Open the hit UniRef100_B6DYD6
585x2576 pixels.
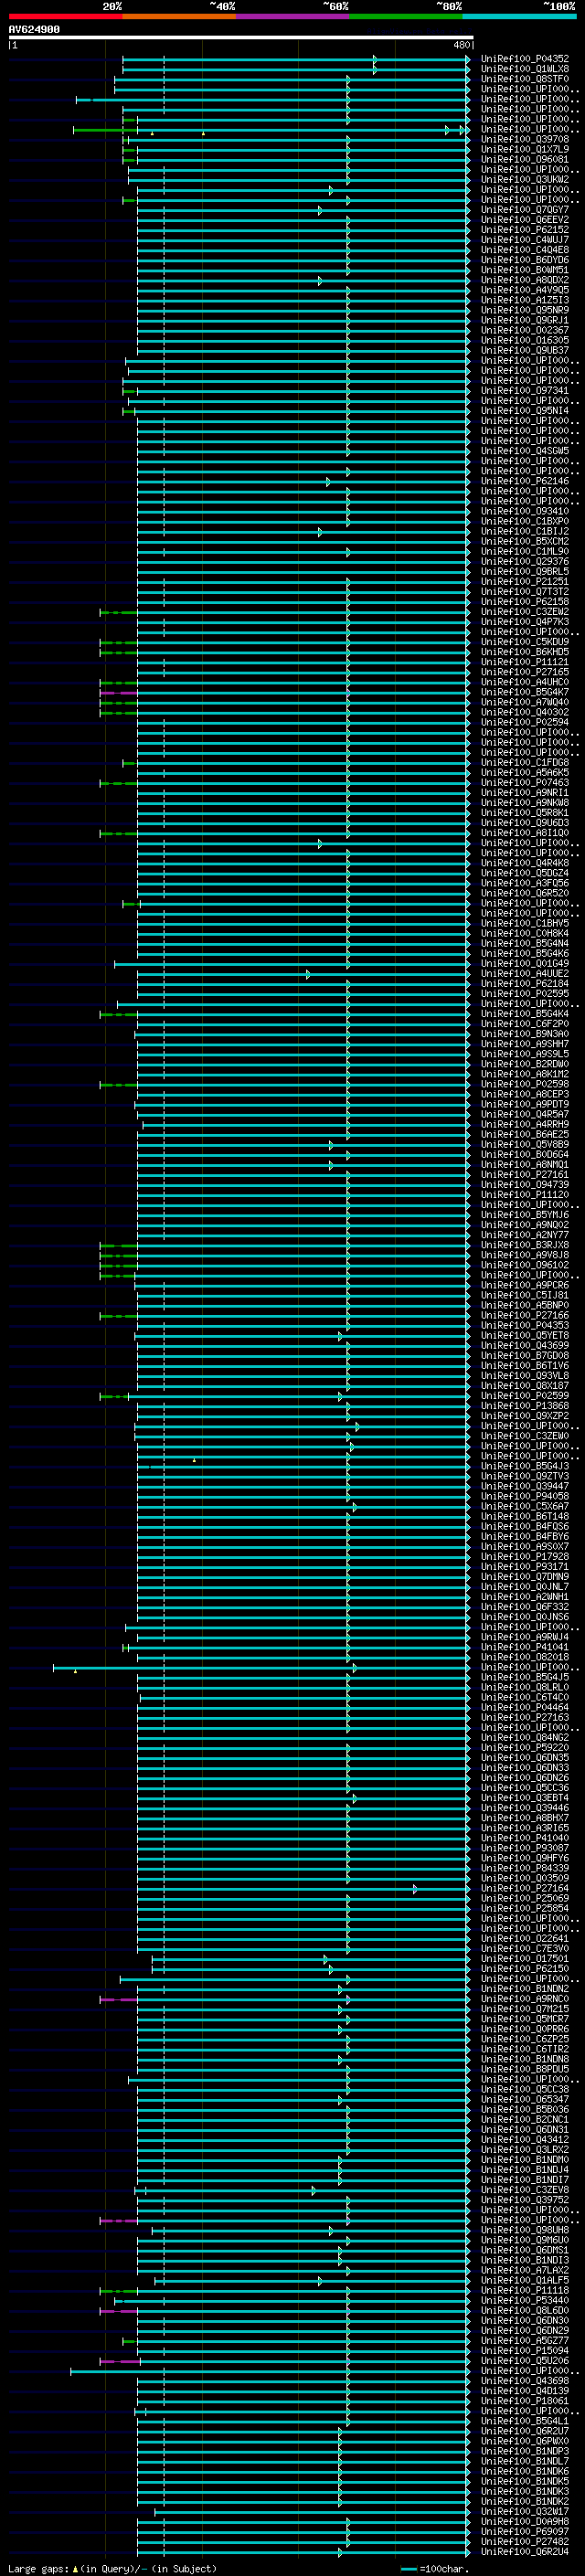tap(525, 260)
